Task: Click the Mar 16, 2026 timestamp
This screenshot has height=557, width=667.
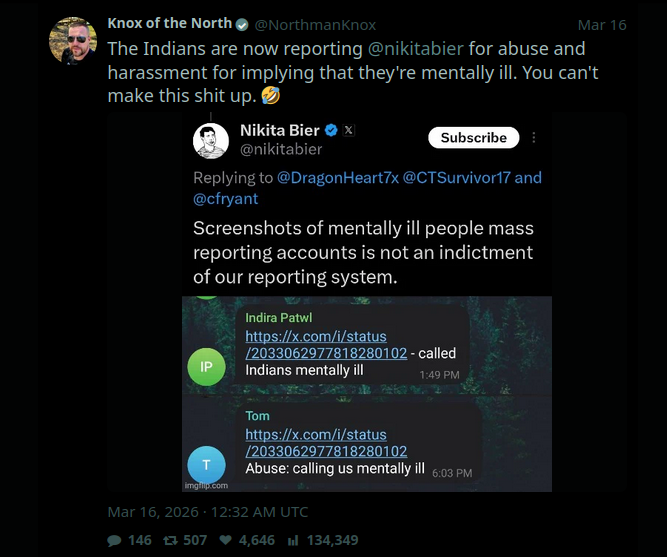Action: [207, 512]
